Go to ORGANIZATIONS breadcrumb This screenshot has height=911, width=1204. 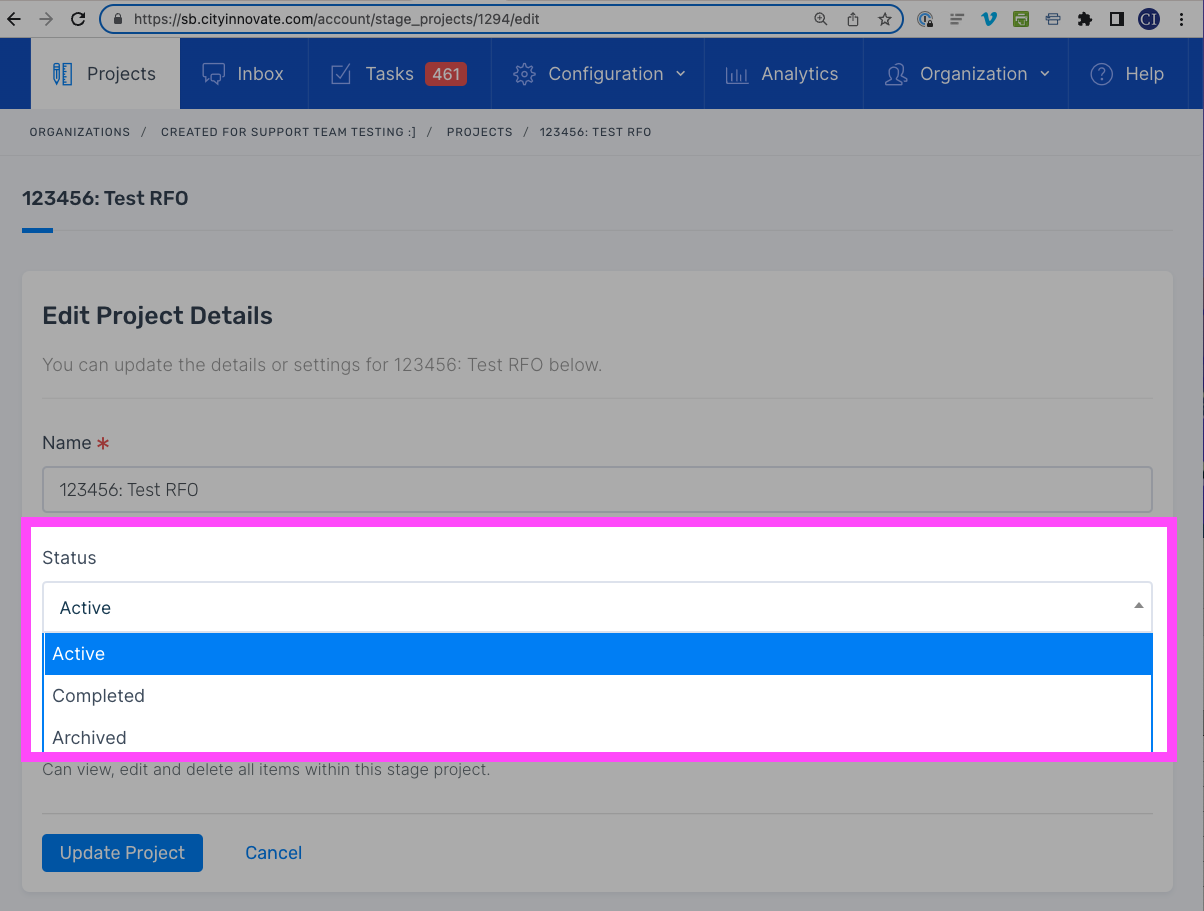pyautogui.click(x=80, y=132)
